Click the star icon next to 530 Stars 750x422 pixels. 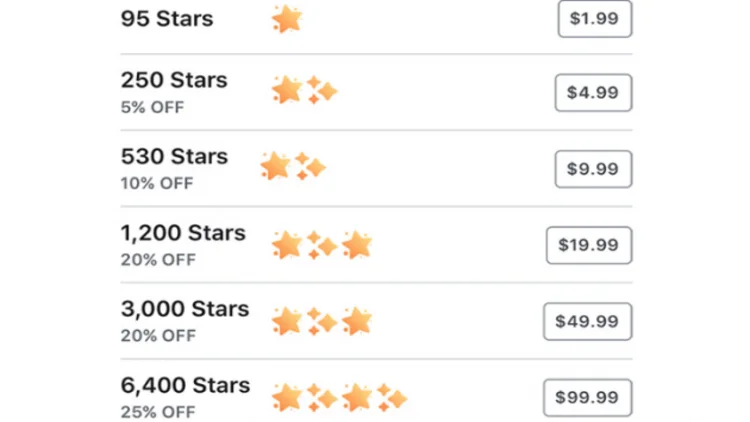point(293,166)
